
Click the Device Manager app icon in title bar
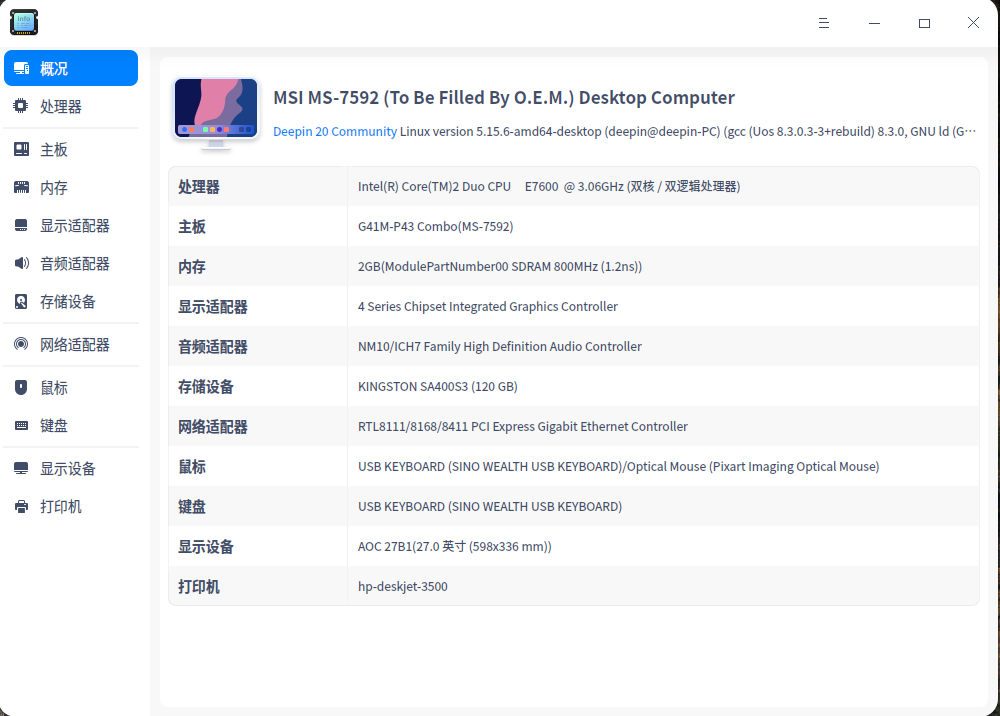click(24, 22)
